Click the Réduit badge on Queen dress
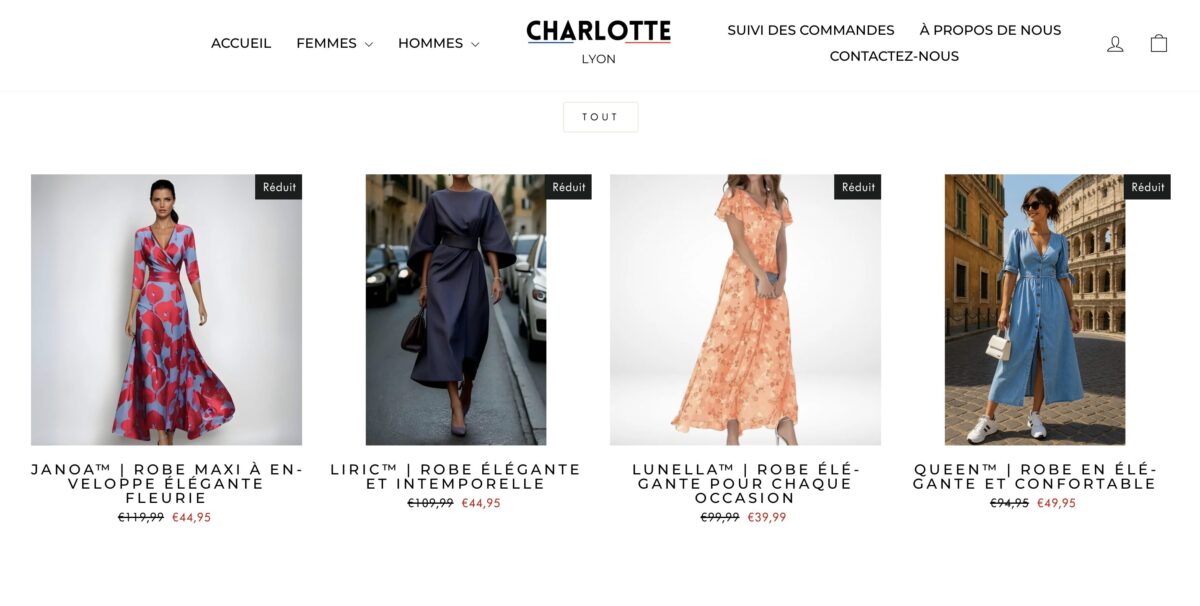Image resolution: width=1200 pixels, height=606 pixels. [1147, 187]
